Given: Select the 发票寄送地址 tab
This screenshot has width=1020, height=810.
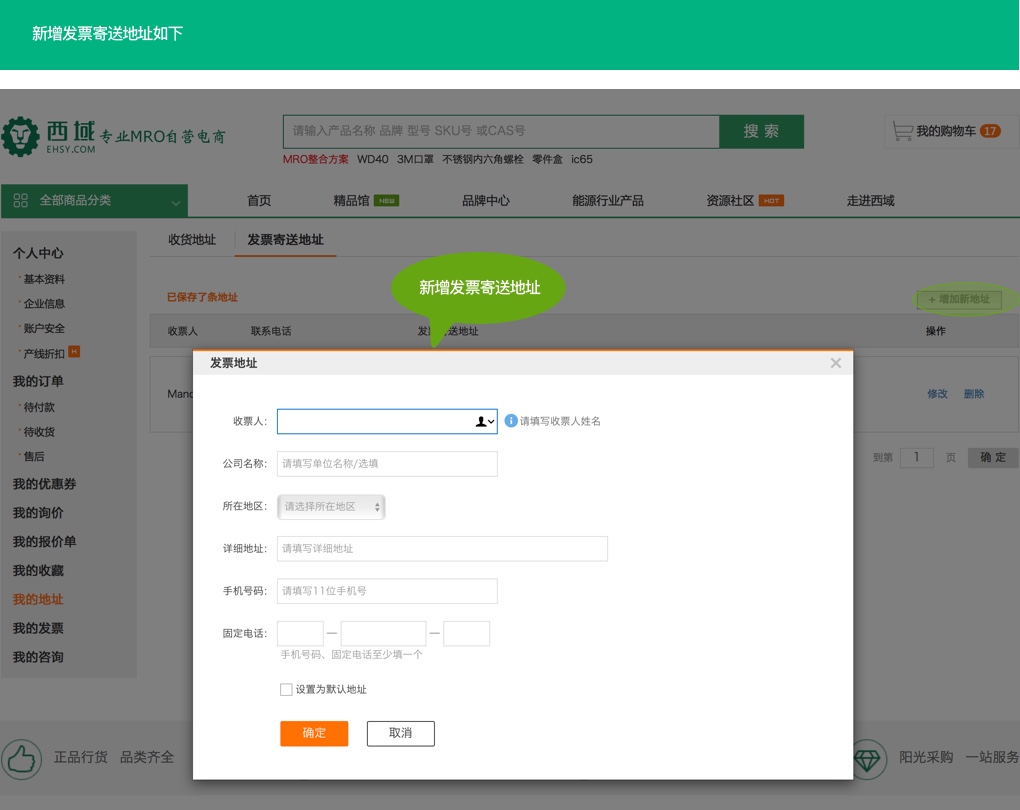Looking at the screenshot, I should [x=285, y=240].
